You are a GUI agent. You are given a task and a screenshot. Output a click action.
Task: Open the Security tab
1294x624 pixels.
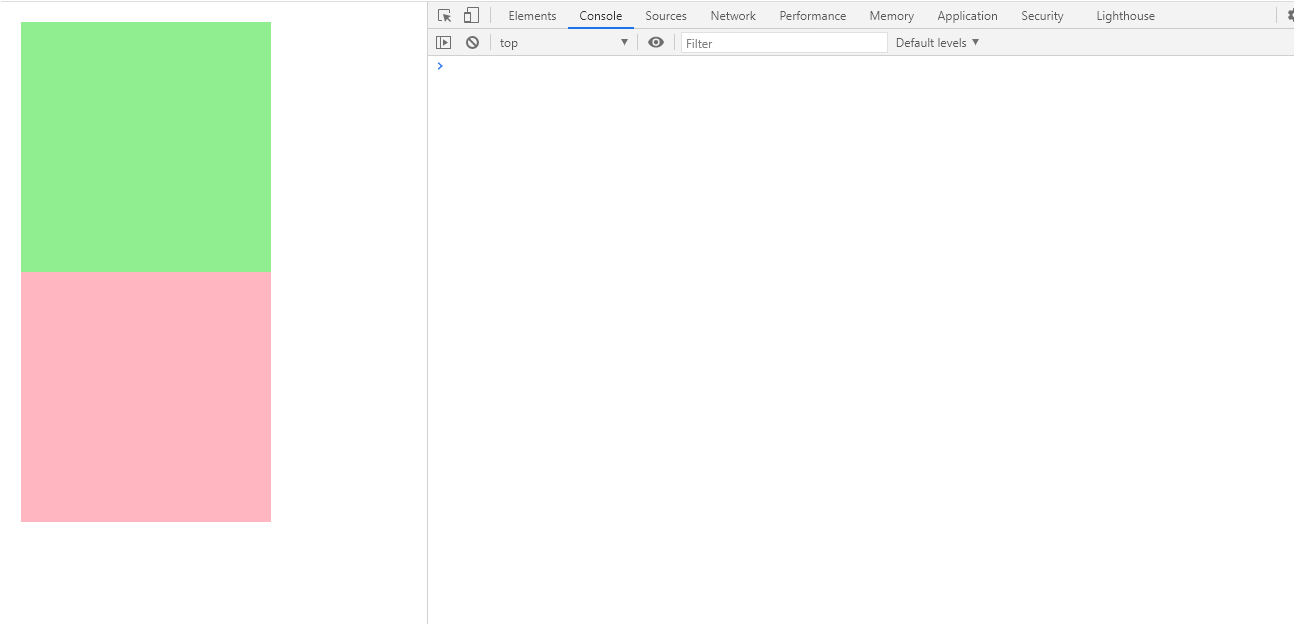(x=1042, y=16)
